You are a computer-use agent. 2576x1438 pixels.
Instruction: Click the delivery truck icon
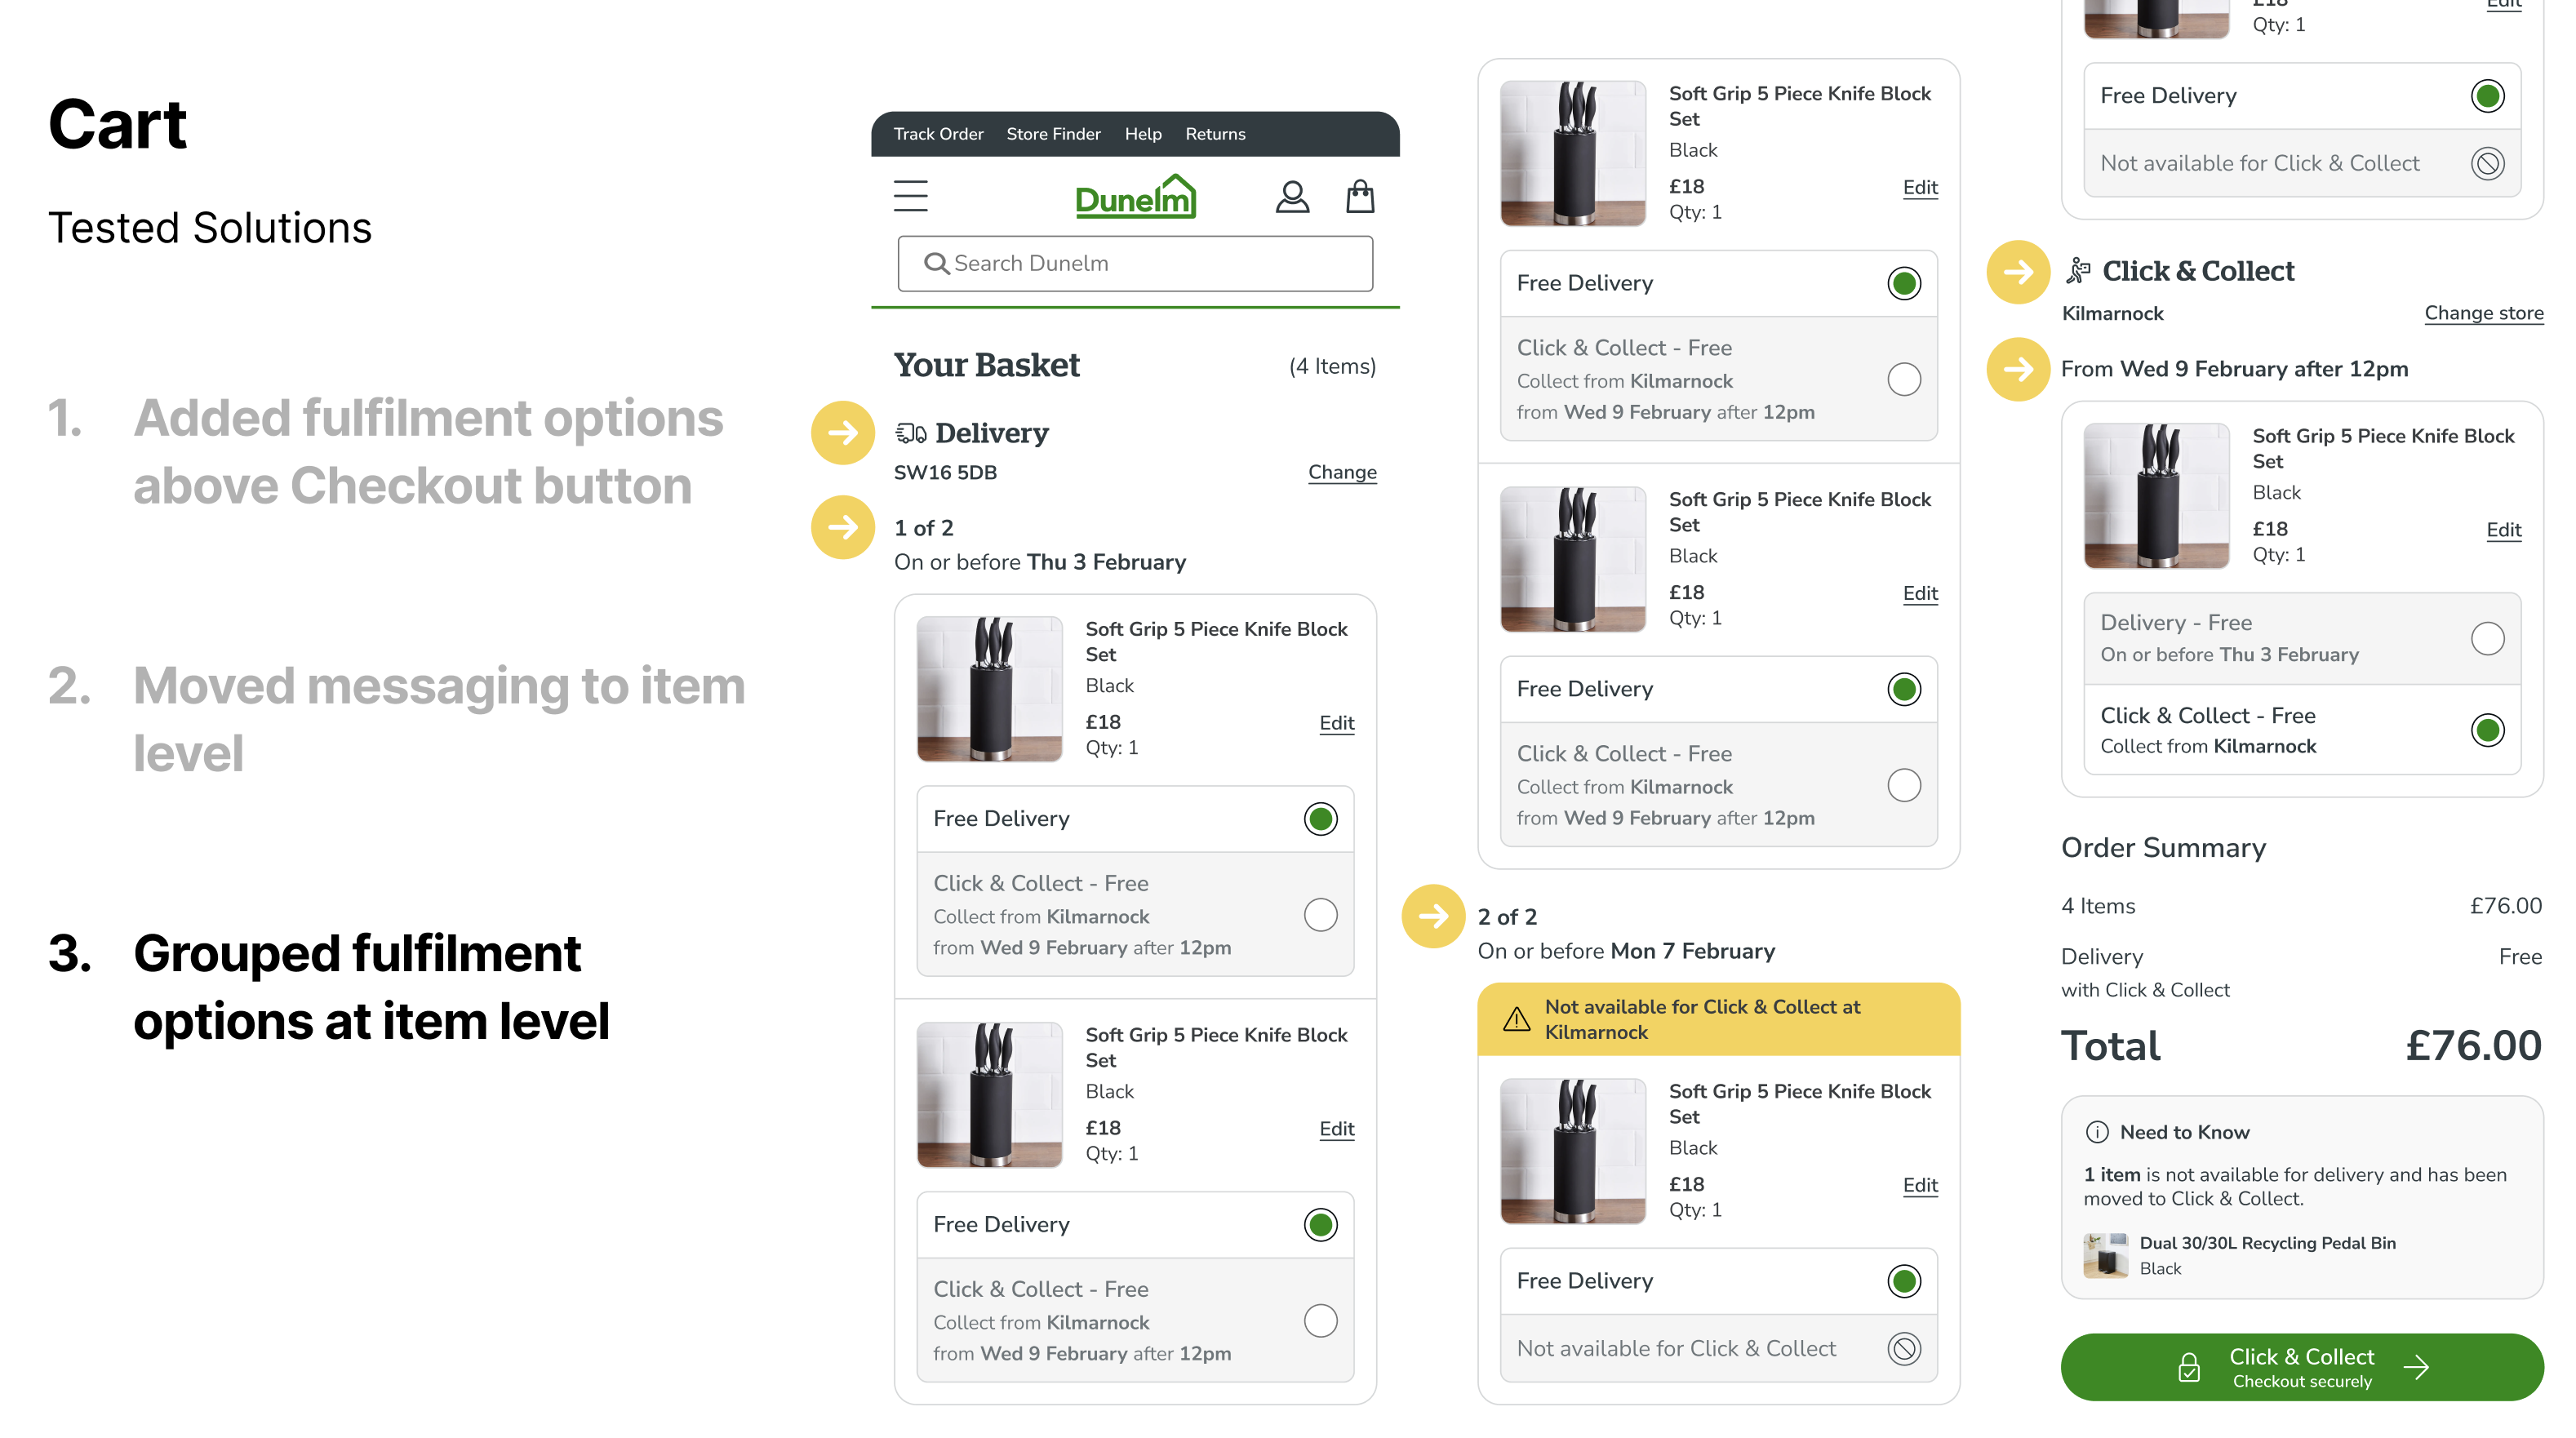pos(910,433)
